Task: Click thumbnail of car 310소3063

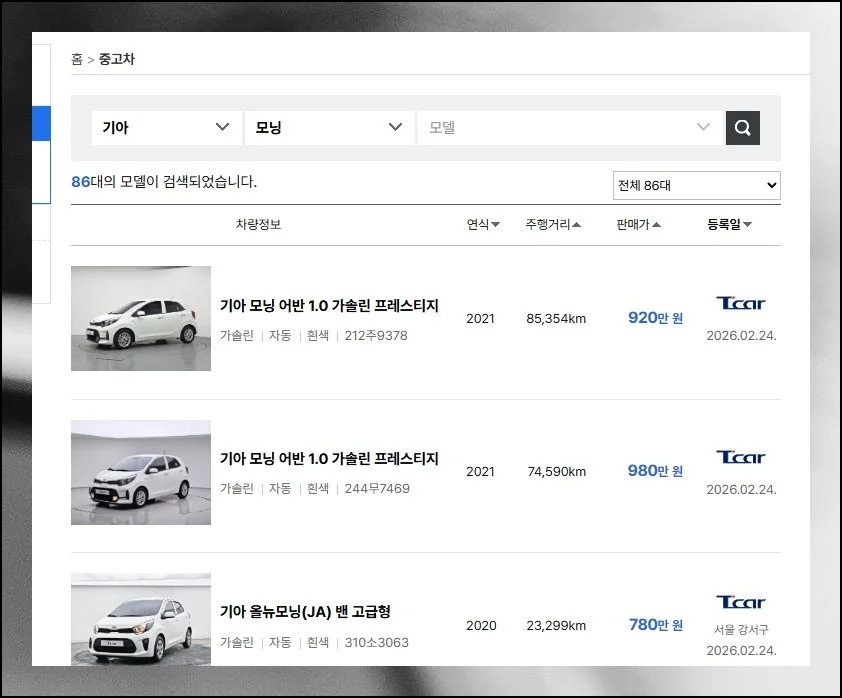Action: 141,618
